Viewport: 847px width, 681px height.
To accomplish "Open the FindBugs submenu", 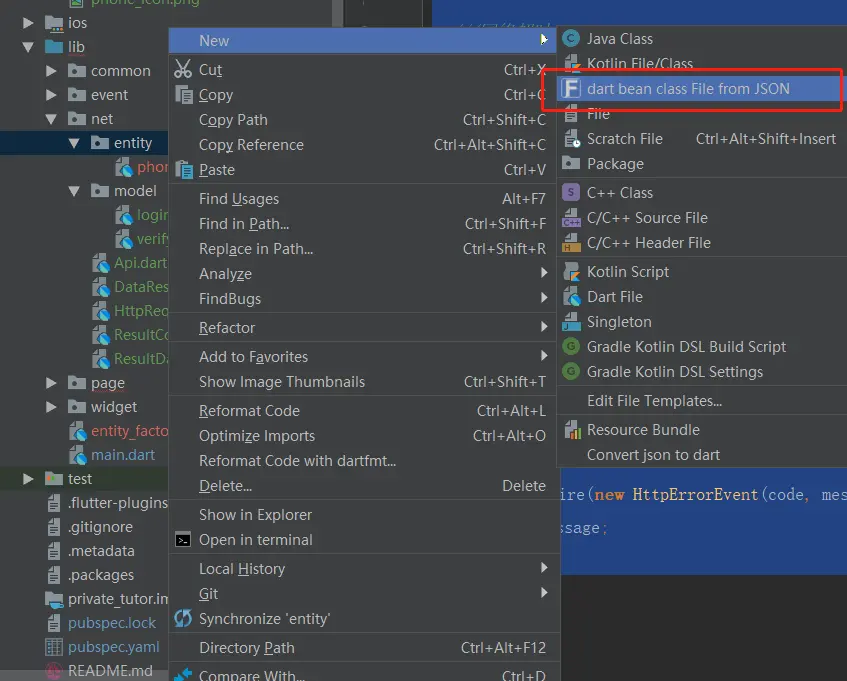I will pos(362,299).
